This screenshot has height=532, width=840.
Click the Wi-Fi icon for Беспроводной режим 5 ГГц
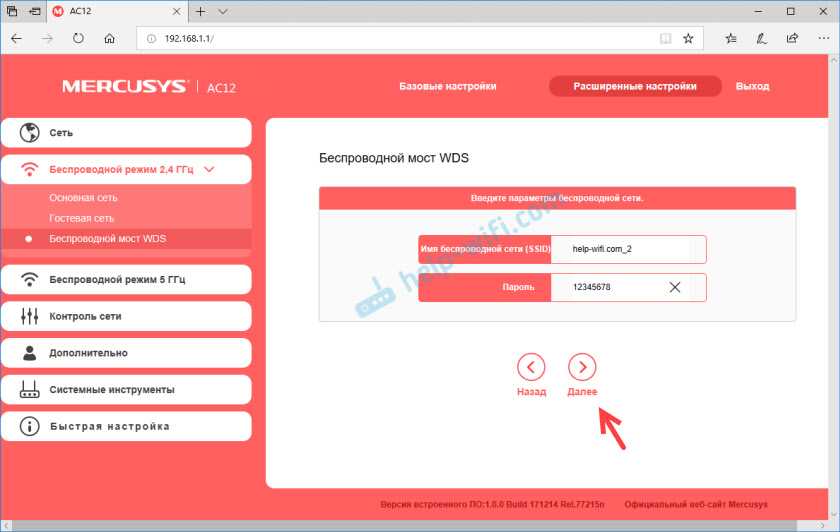pyautogui.click(x=30, y=279)
